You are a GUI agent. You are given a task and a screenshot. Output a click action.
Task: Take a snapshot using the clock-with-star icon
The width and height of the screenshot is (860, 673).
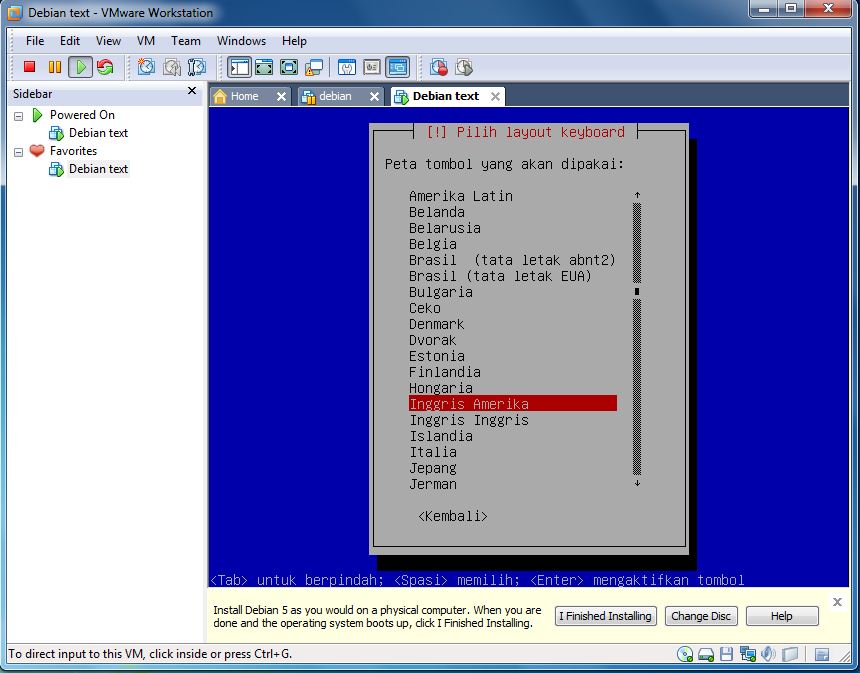click(146, 67)
